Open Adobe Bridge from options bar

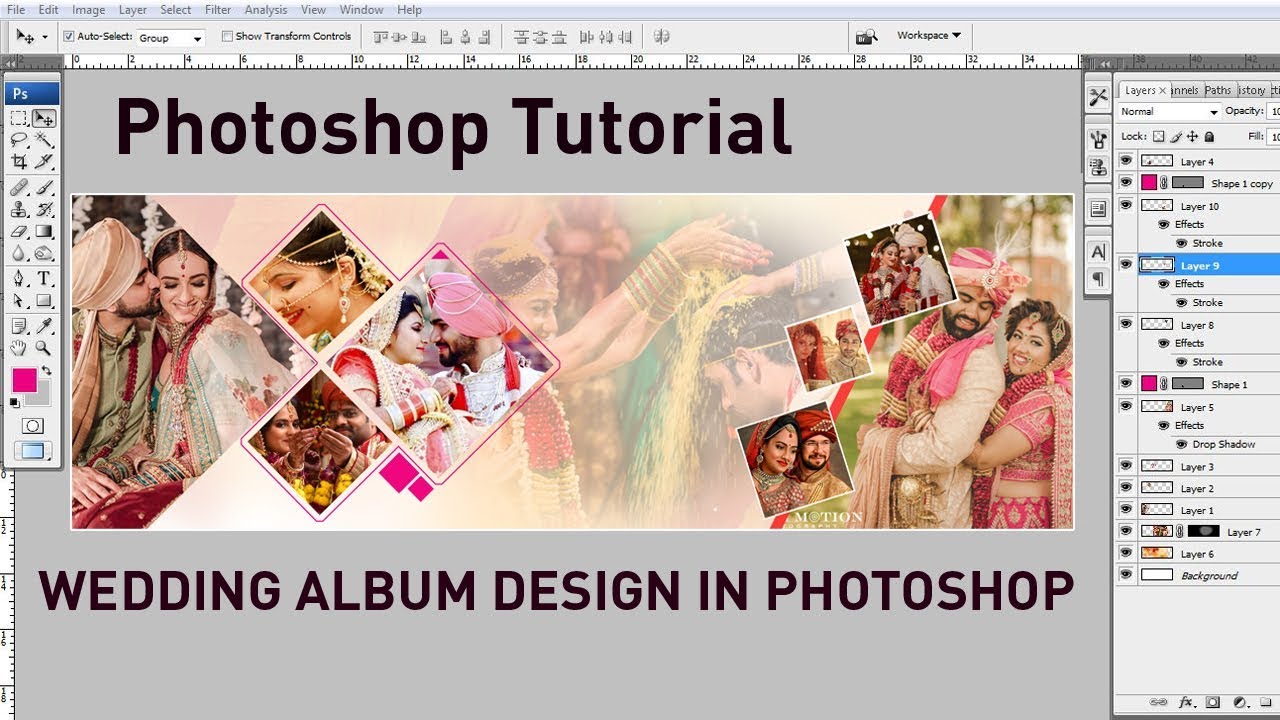click(866, 36)
